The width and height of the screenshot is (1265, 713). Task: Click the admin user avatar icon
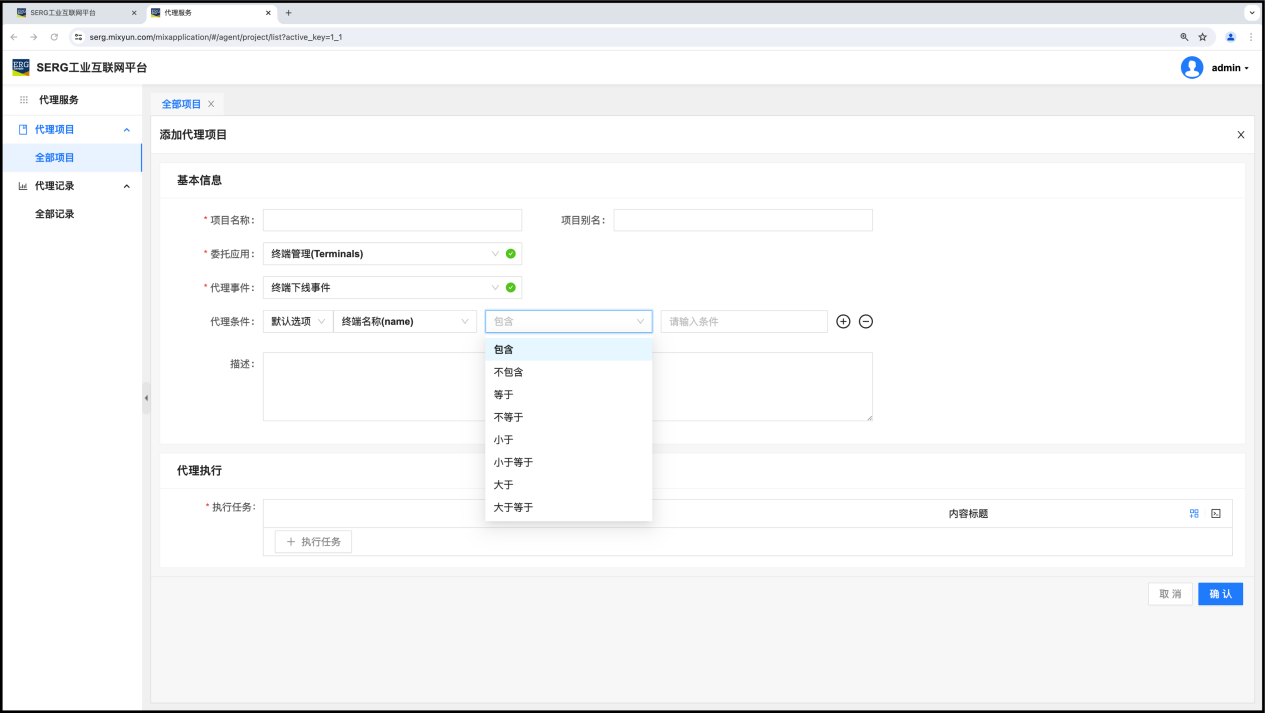tap(1192, 68)
